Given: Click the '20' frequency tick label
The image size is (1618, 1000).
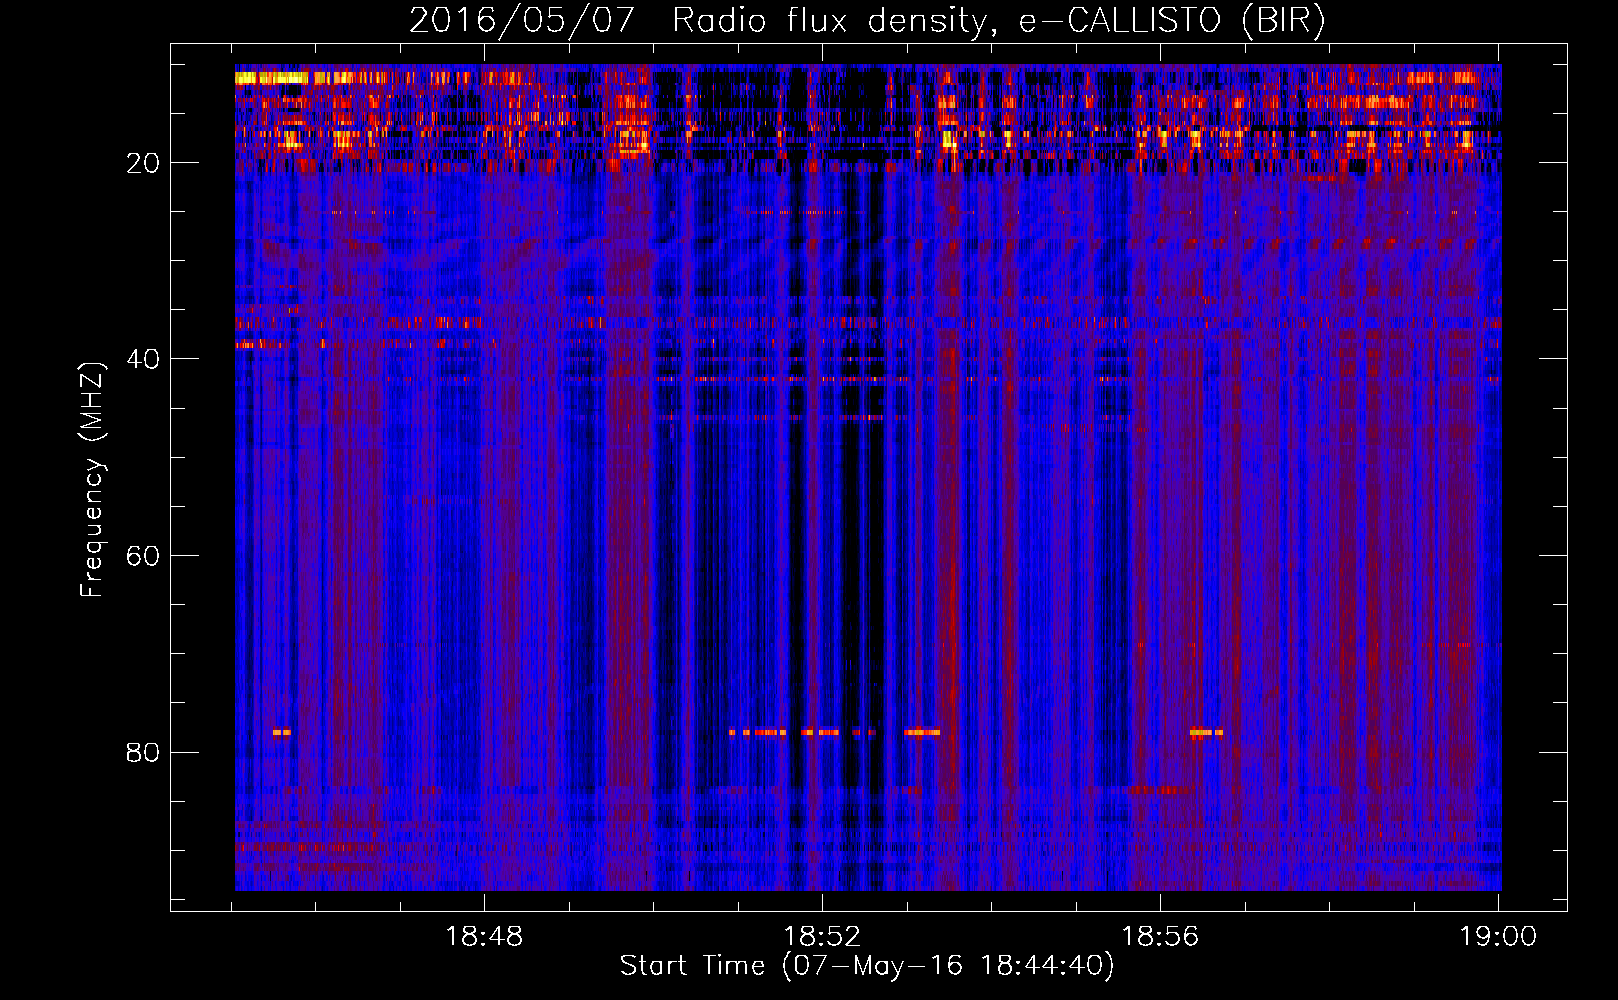Looking at the screenshot, I should pyautogui.click(x=143, y=163).
